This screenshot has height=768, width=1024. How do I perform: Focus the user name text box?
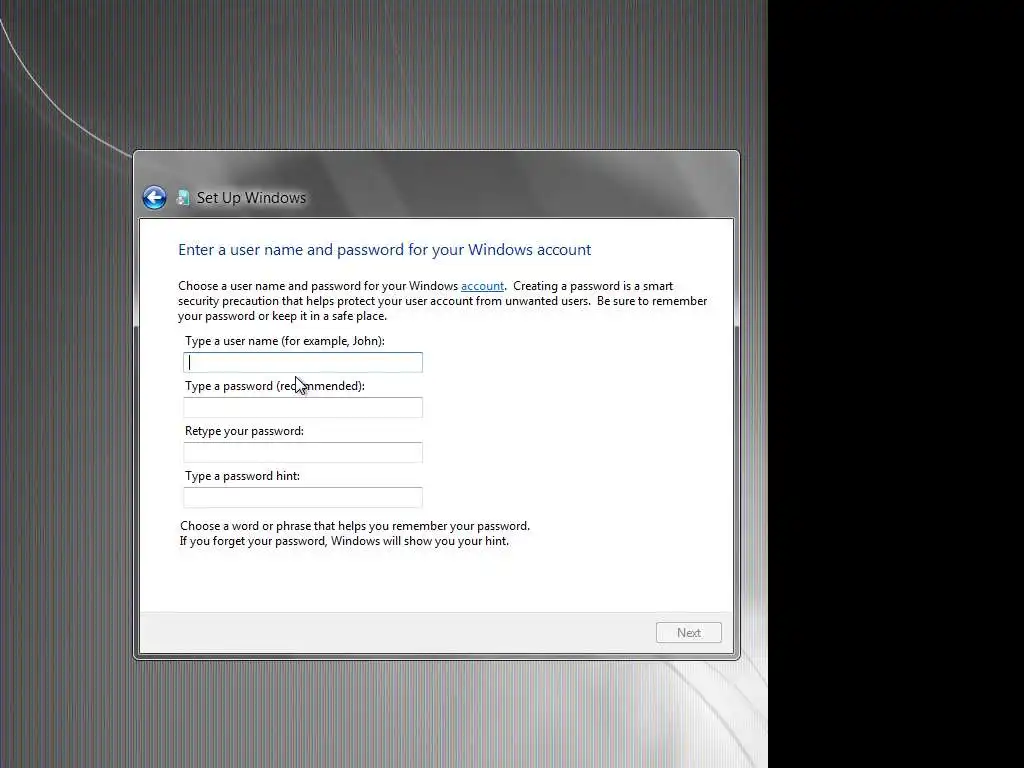[x=303, y=362]
